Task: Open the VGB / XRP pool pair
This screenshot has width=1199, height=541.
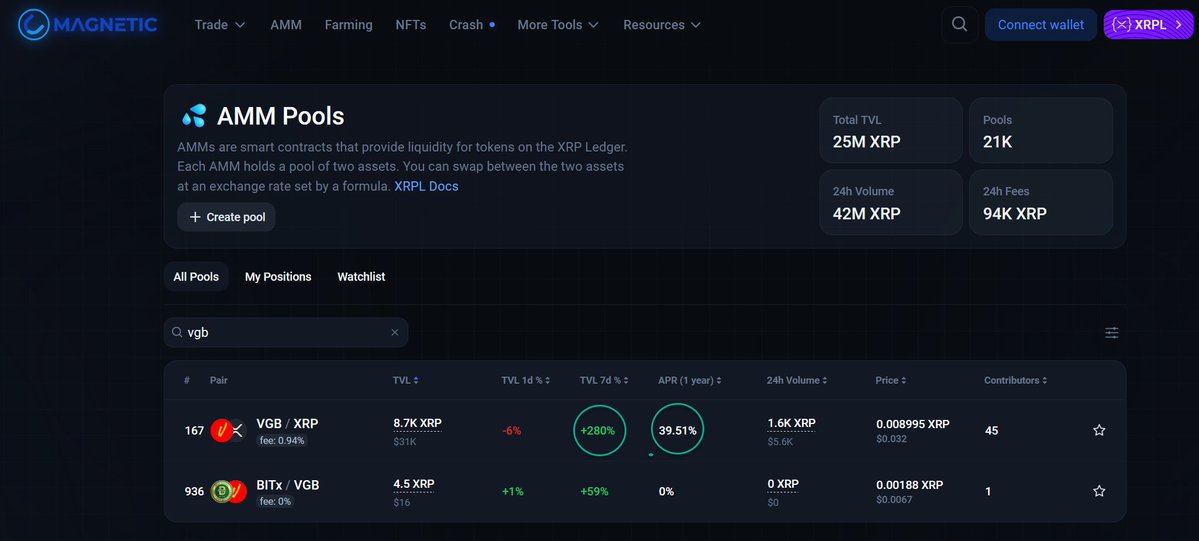Action: tap(287, 423)
